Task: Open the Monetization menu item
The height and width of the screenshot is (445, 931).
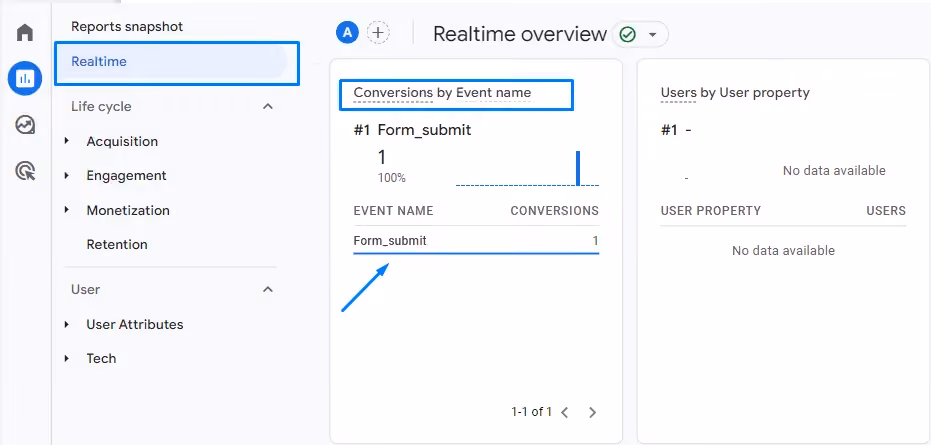Action: coord(128,210)
